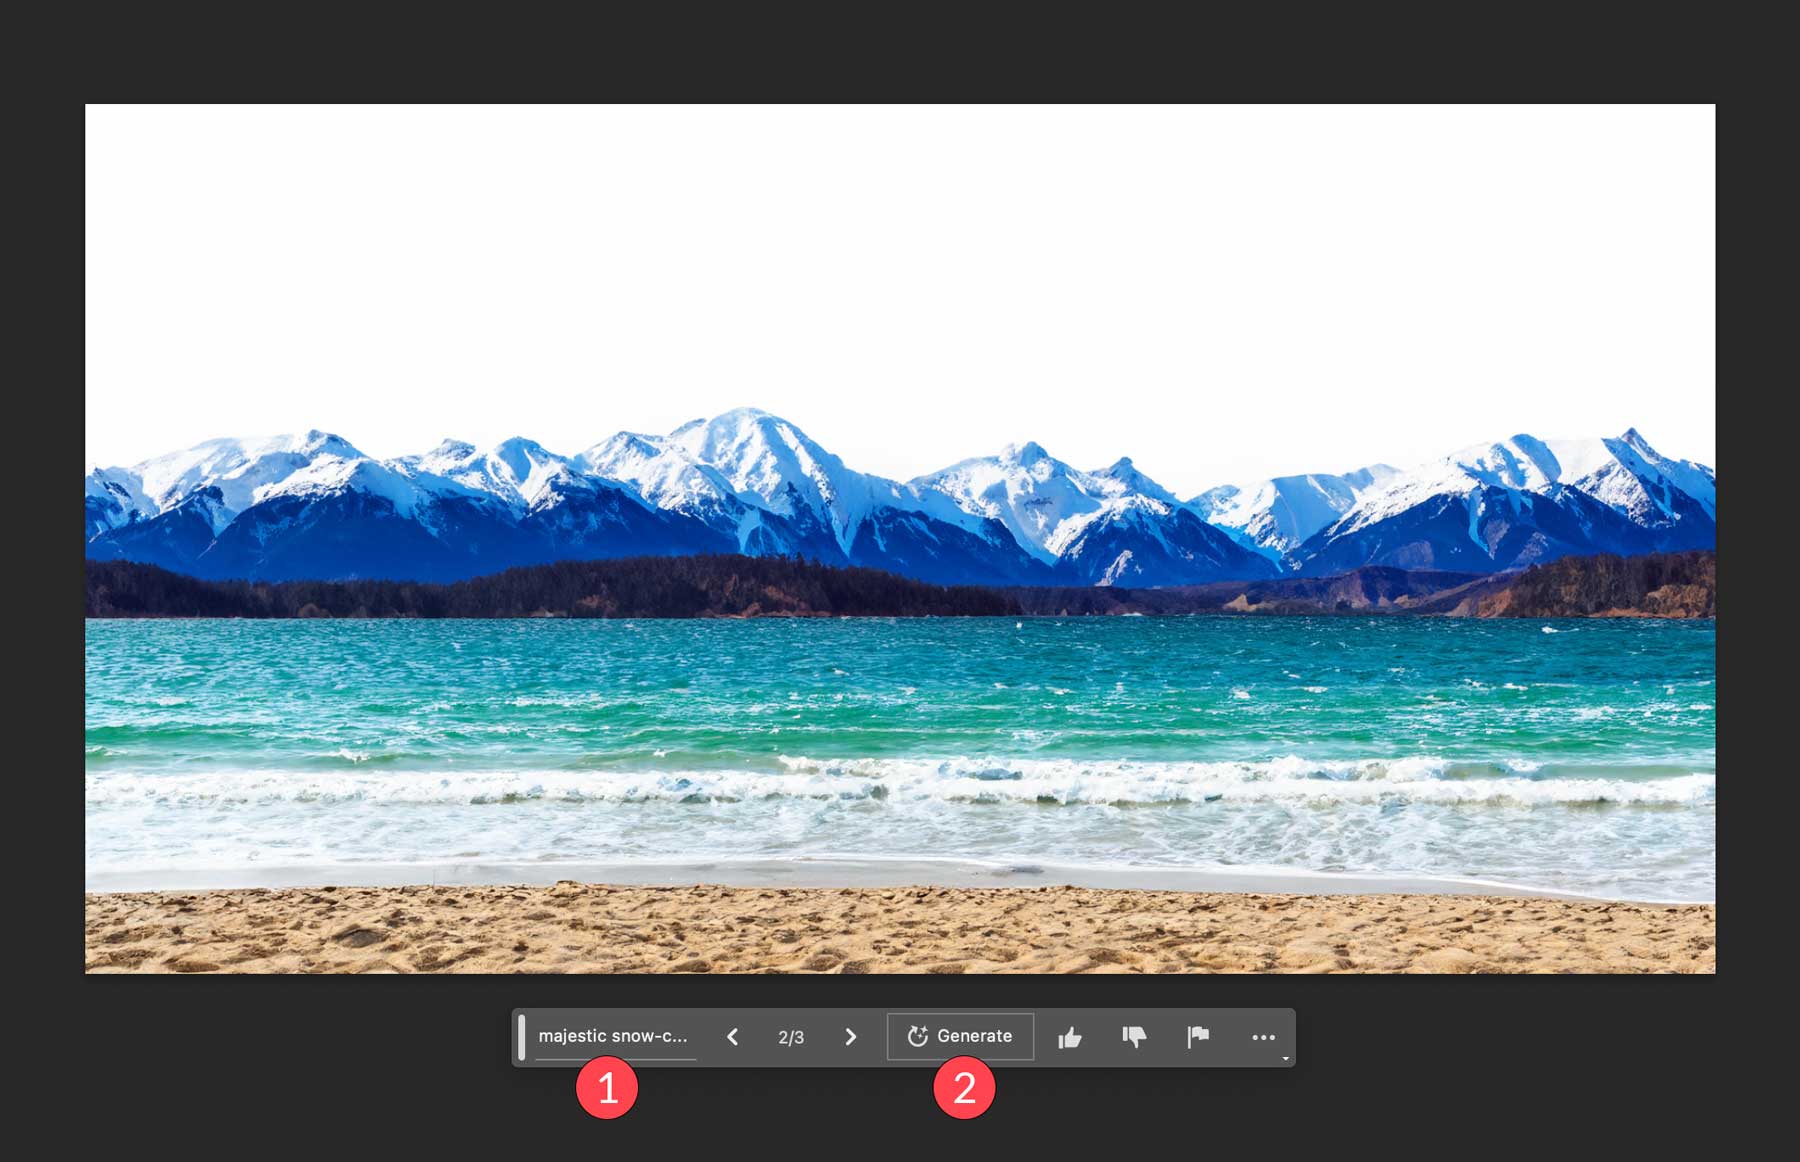
Task: Click the 2/3 variation counter
Action: pyautogui.click(x=791, y=1038)
